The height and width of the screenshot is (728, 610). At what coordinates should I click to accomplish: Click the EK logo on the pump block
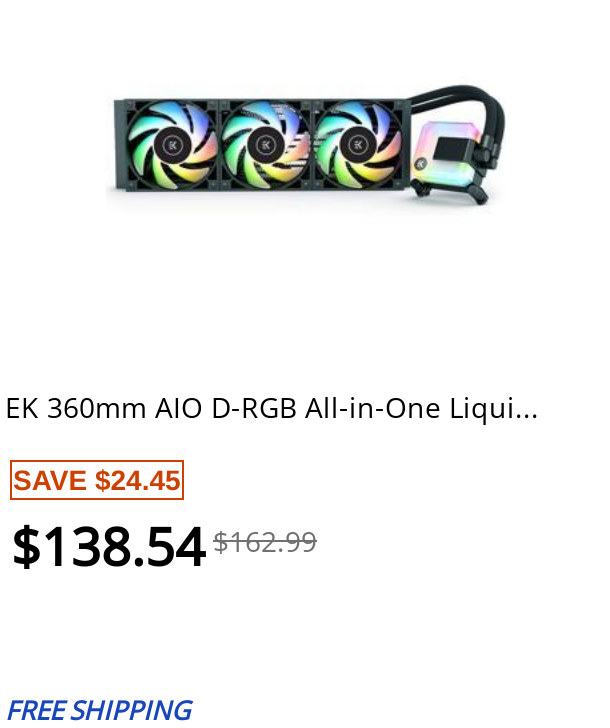422,162
